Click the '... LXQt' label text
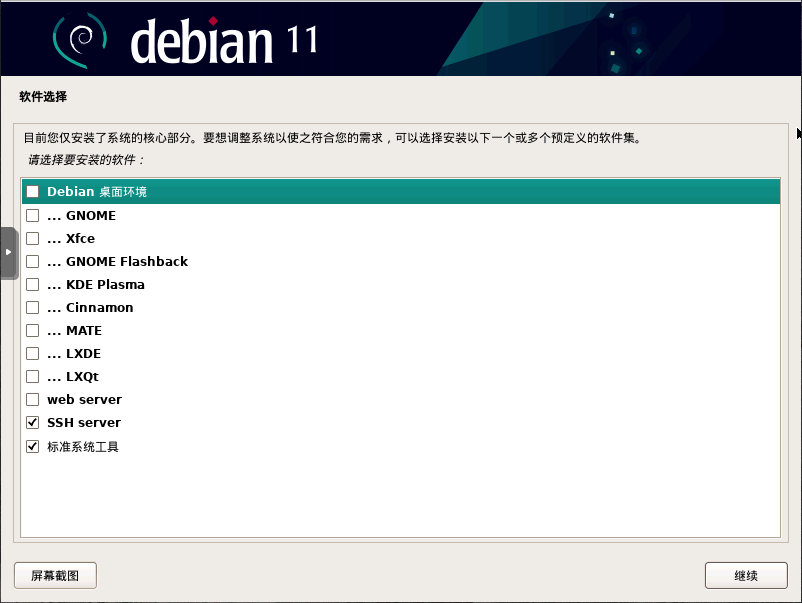 pyautogui.click(x=73, y=377)
